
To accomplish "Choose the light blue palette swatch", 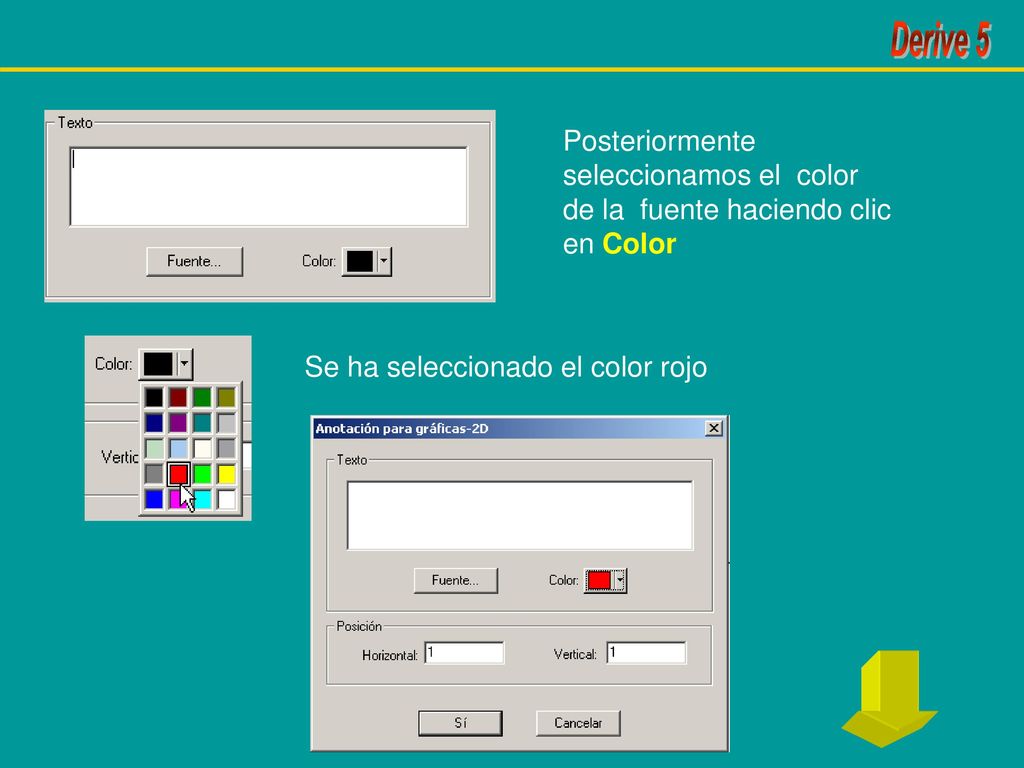I will point(178,448).
